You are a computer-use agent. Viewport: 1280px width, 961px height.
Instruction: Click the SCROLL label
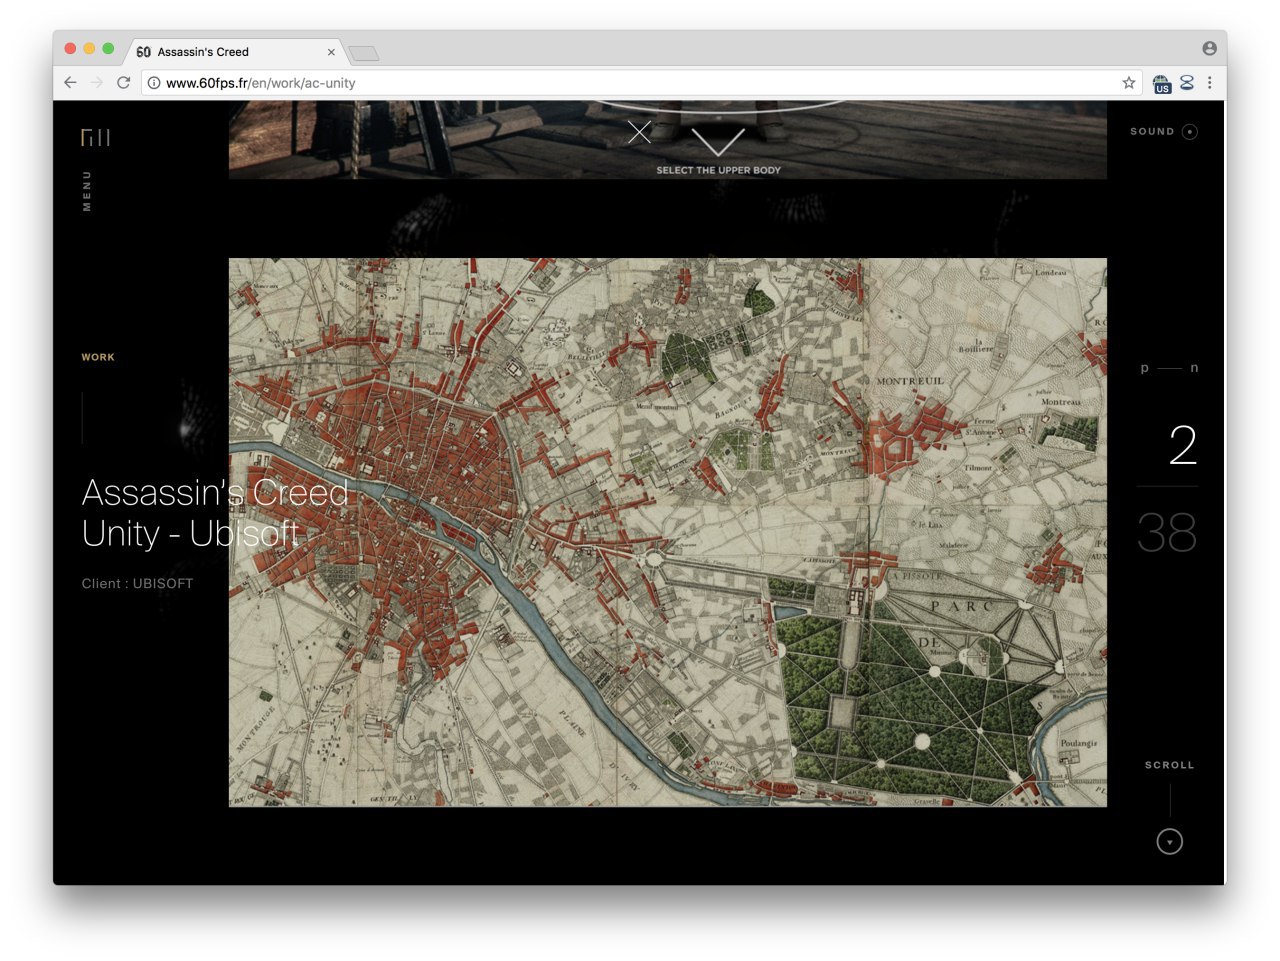pyautogui.click(x=1170, y=765)
